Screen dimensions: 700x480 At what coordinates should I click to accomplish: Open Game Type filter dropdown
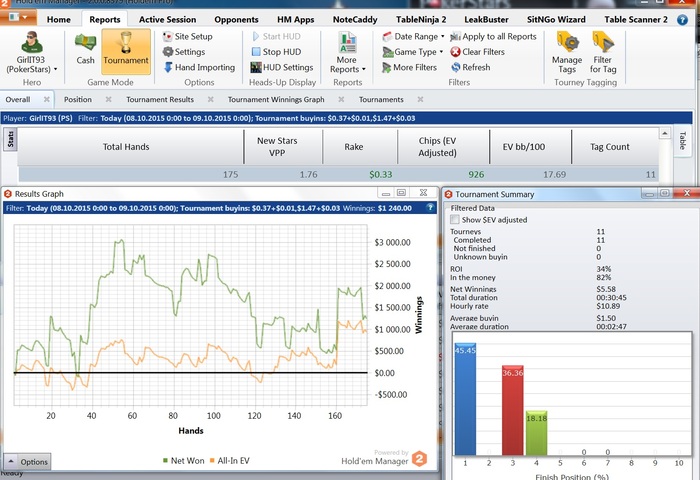point(412,52)
